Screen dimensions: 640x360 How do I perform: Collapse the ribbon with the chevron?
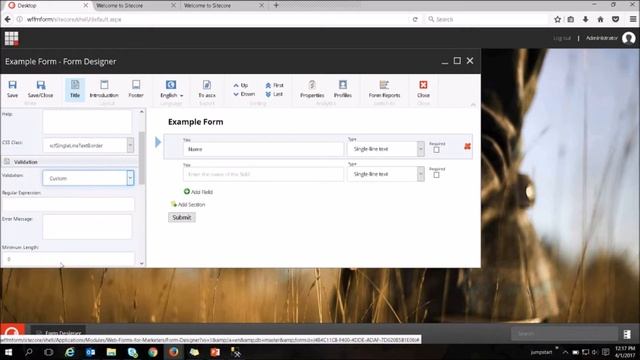[473, 105]
